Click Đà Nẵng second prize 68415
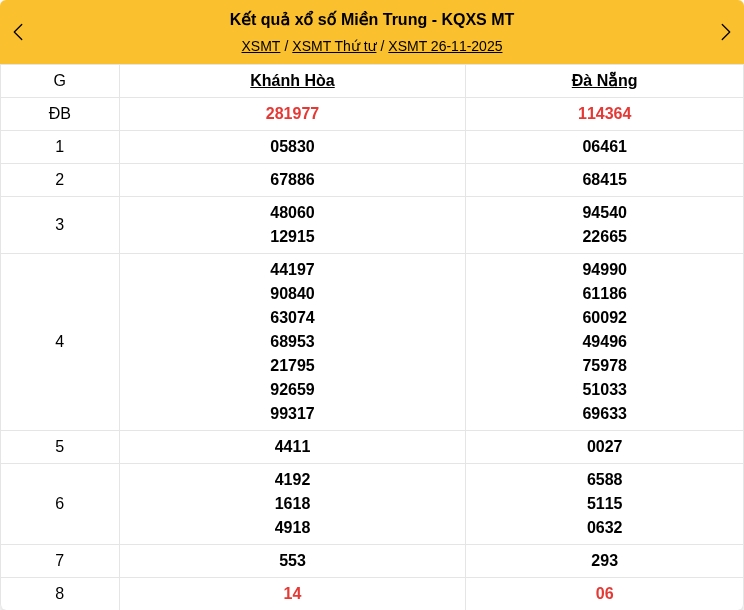The height and width of the screenshot is (610, 744). pos(604,180)
